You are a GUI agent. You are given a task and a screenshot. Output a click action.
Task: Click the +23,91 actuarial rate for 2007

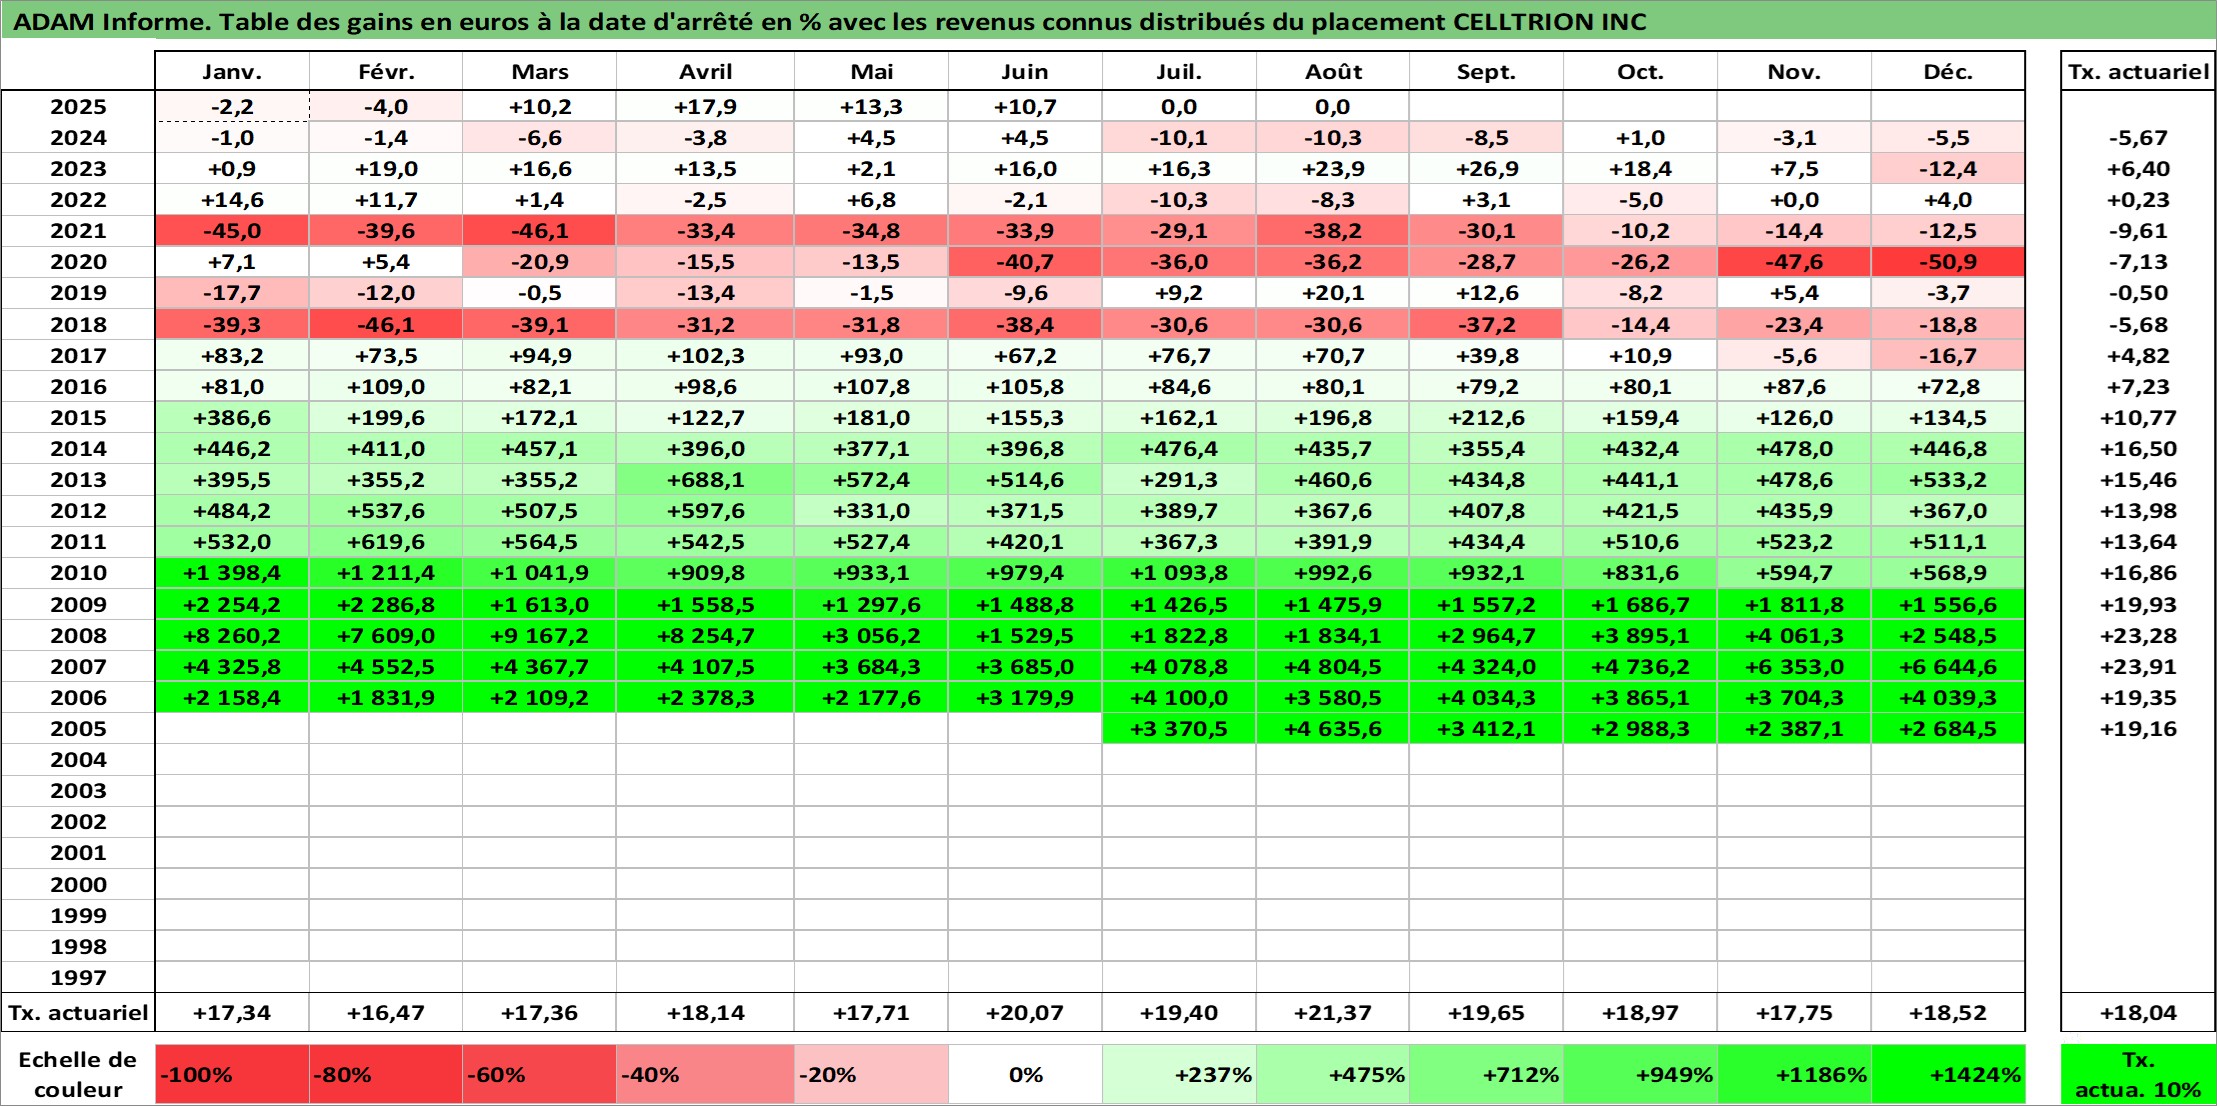pos(2138,666)
